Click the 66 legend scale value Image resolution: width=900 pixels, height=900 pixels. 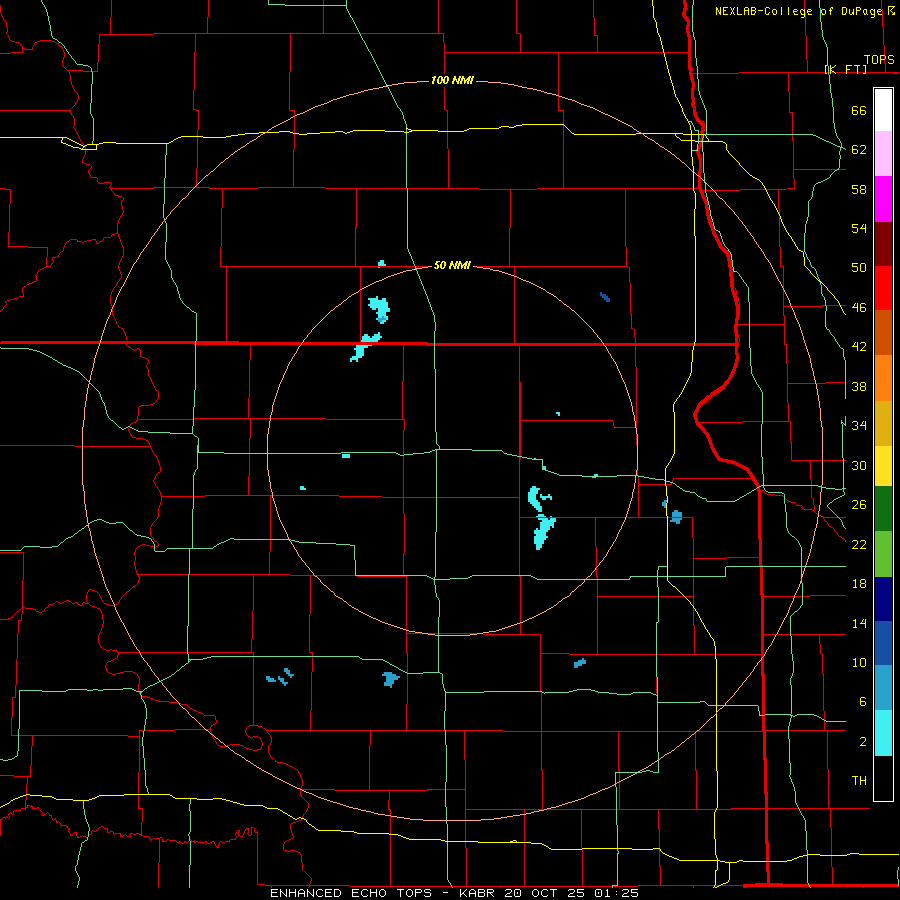(859, 111)
